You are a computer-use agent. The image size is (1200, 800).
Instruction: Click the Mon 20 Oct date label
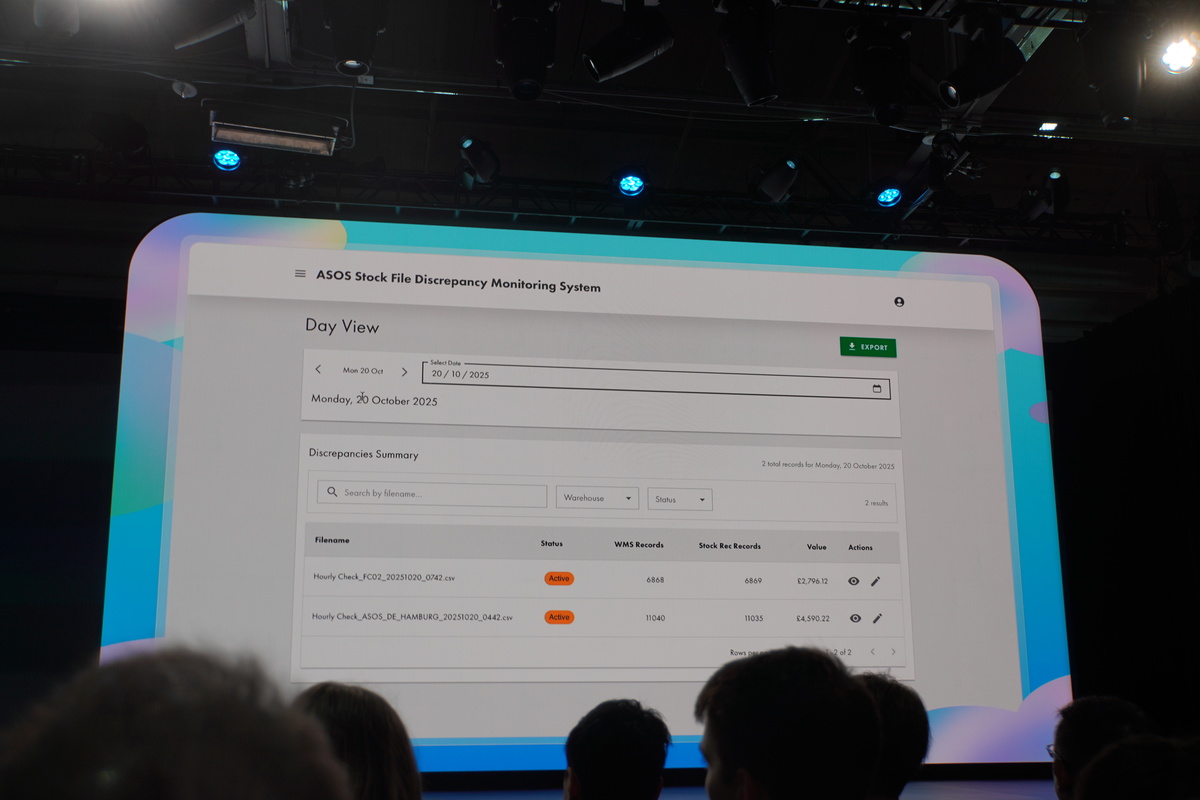click(x=363, y=370)
